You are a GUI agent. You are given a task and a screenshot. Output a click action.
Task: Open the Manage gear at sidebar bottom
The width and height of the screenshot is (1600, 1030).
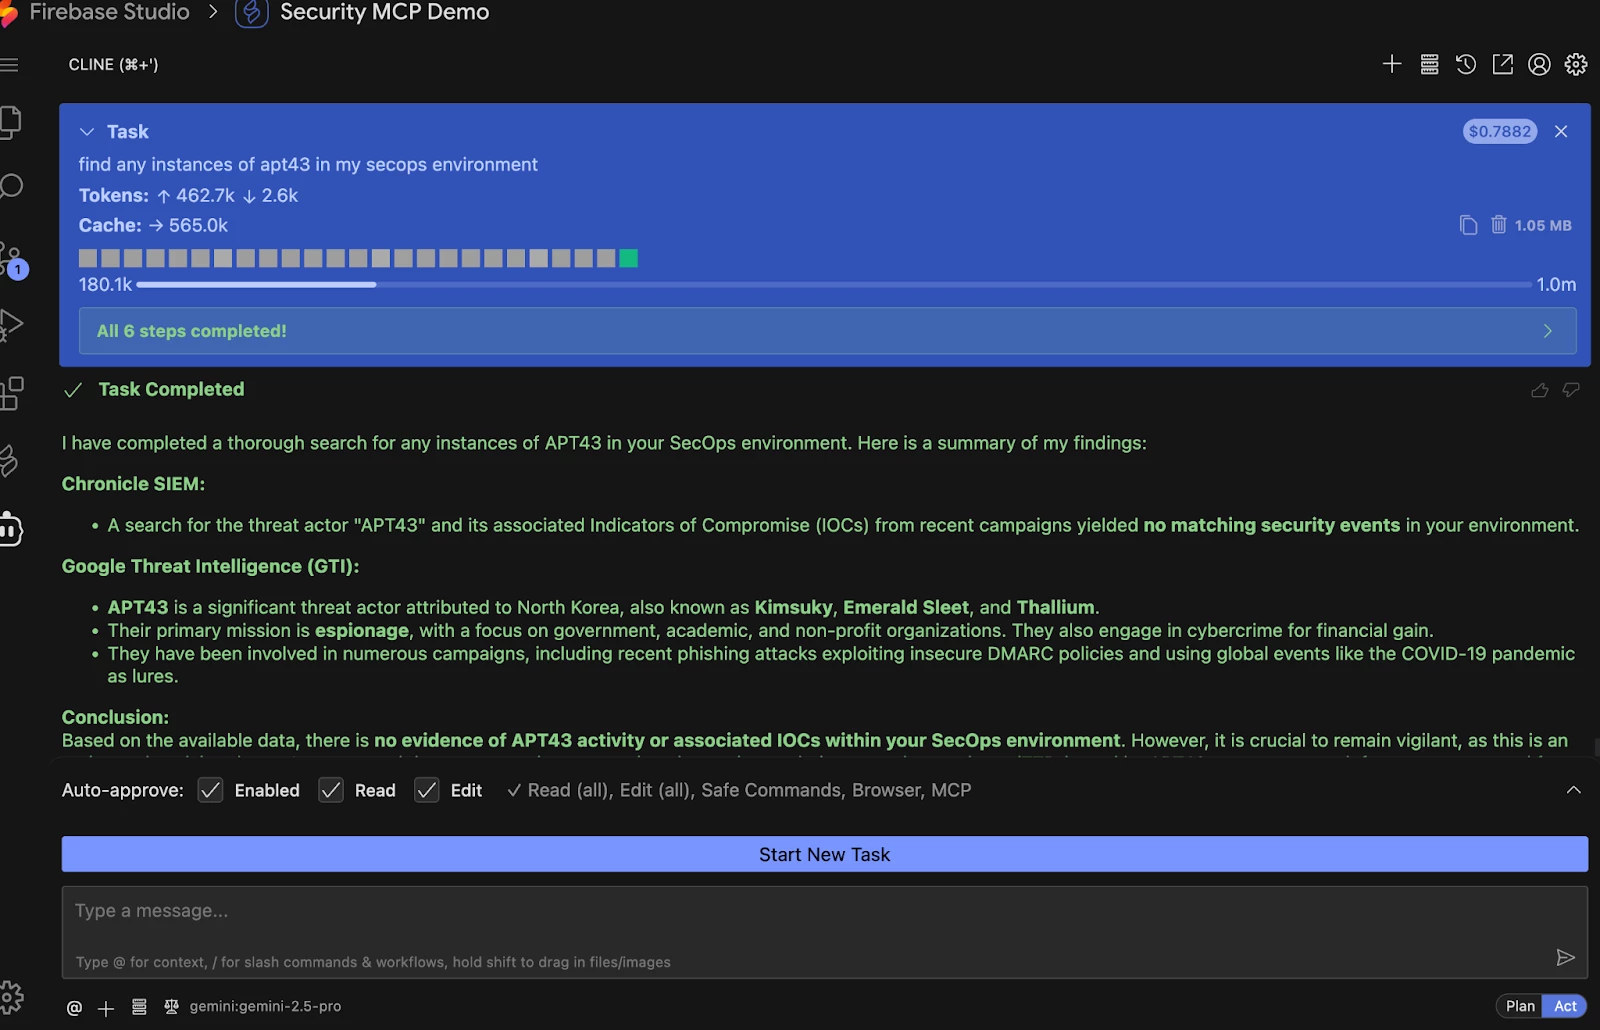pyautogui.click(x=10, y=997)
